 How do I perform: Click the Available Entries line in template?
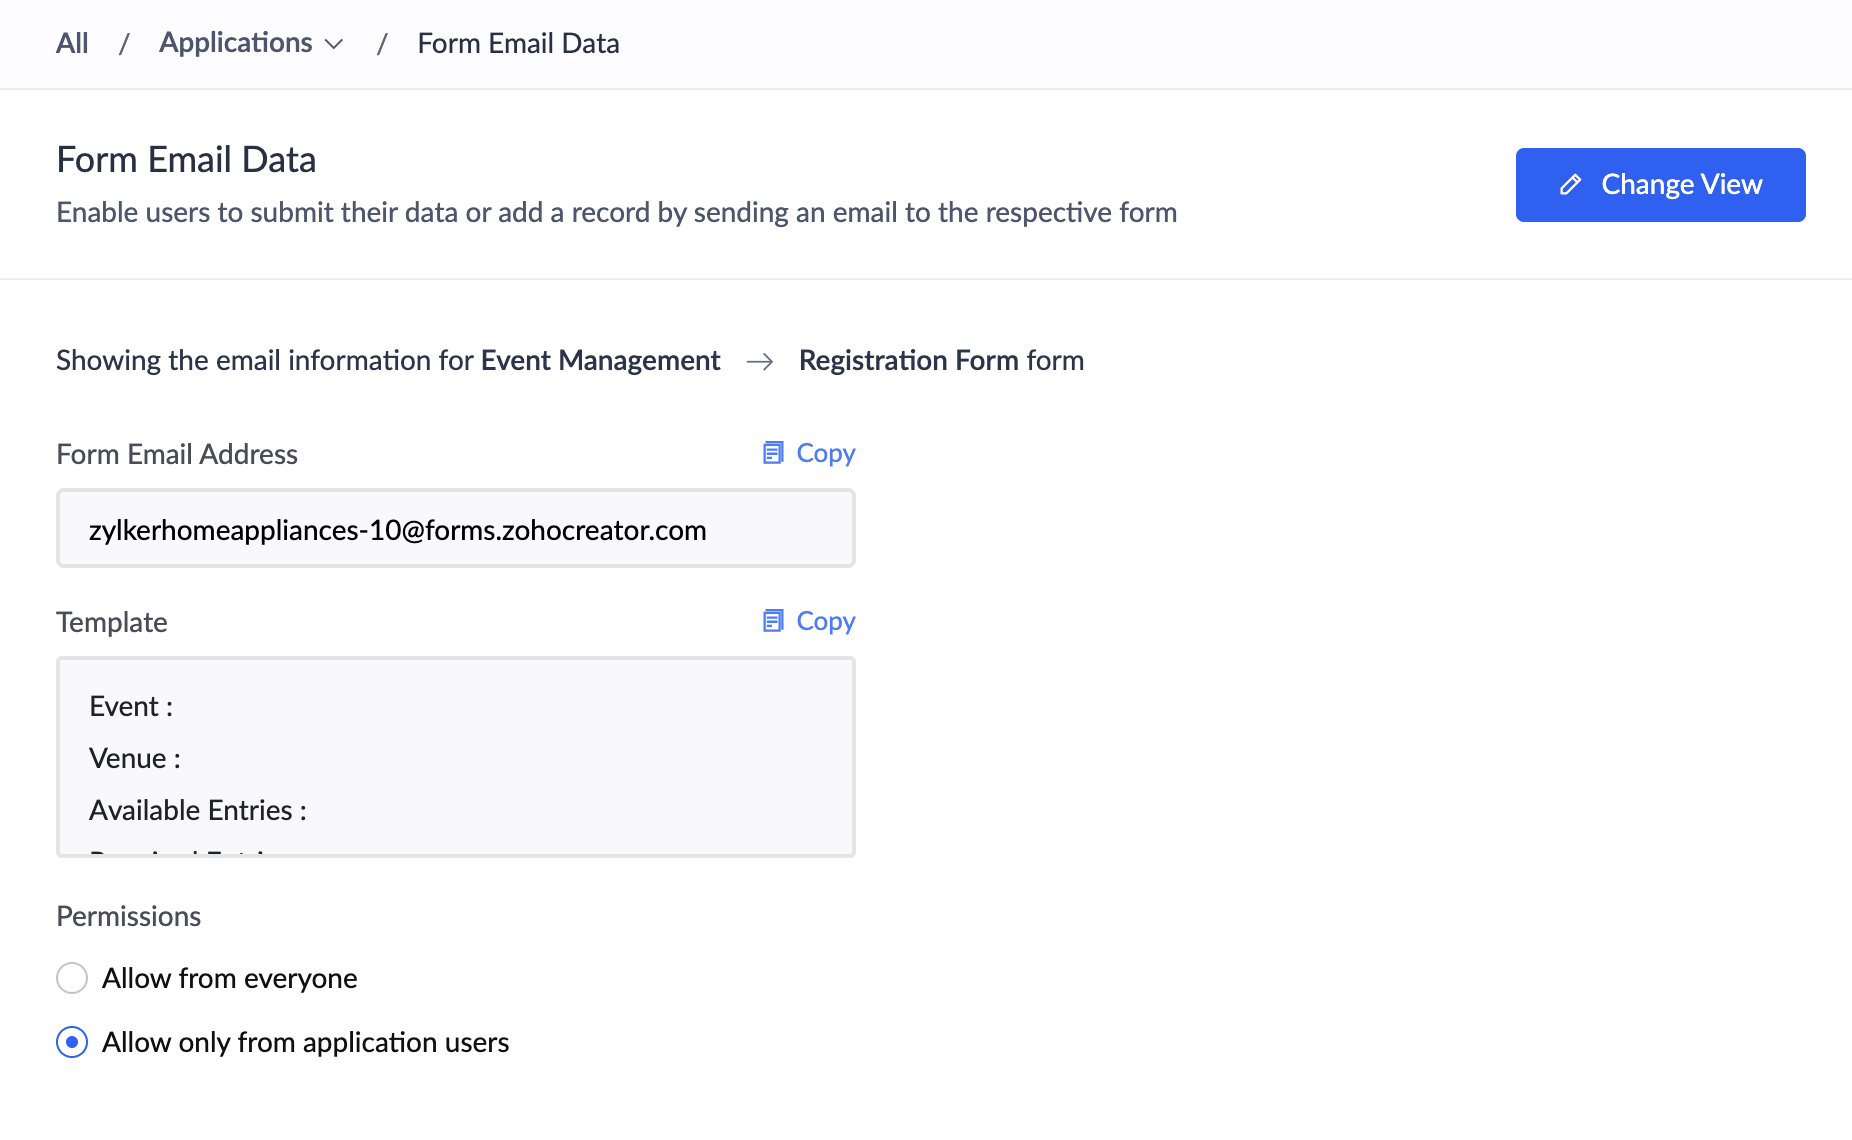pos(198,810)
